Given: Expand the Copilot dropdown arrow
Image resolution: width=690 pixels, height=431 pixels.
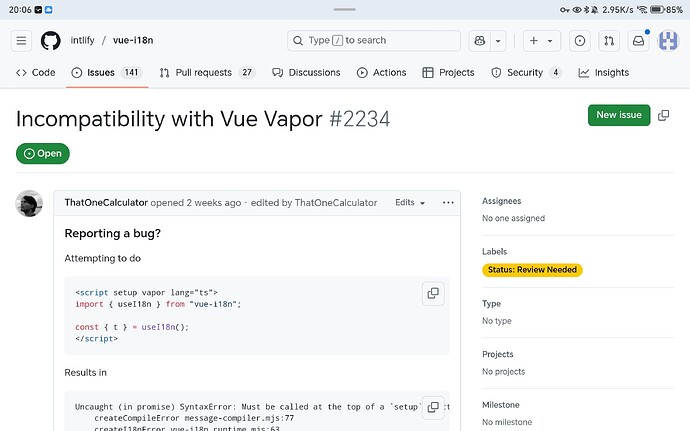Looking at the screenshot, I should [x=498, y=41].
